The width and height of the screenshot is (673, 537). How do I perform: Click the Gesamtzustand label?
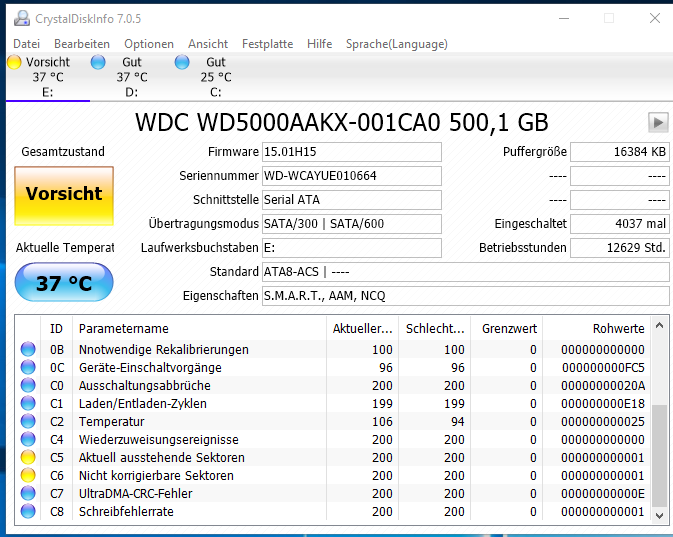63,152
